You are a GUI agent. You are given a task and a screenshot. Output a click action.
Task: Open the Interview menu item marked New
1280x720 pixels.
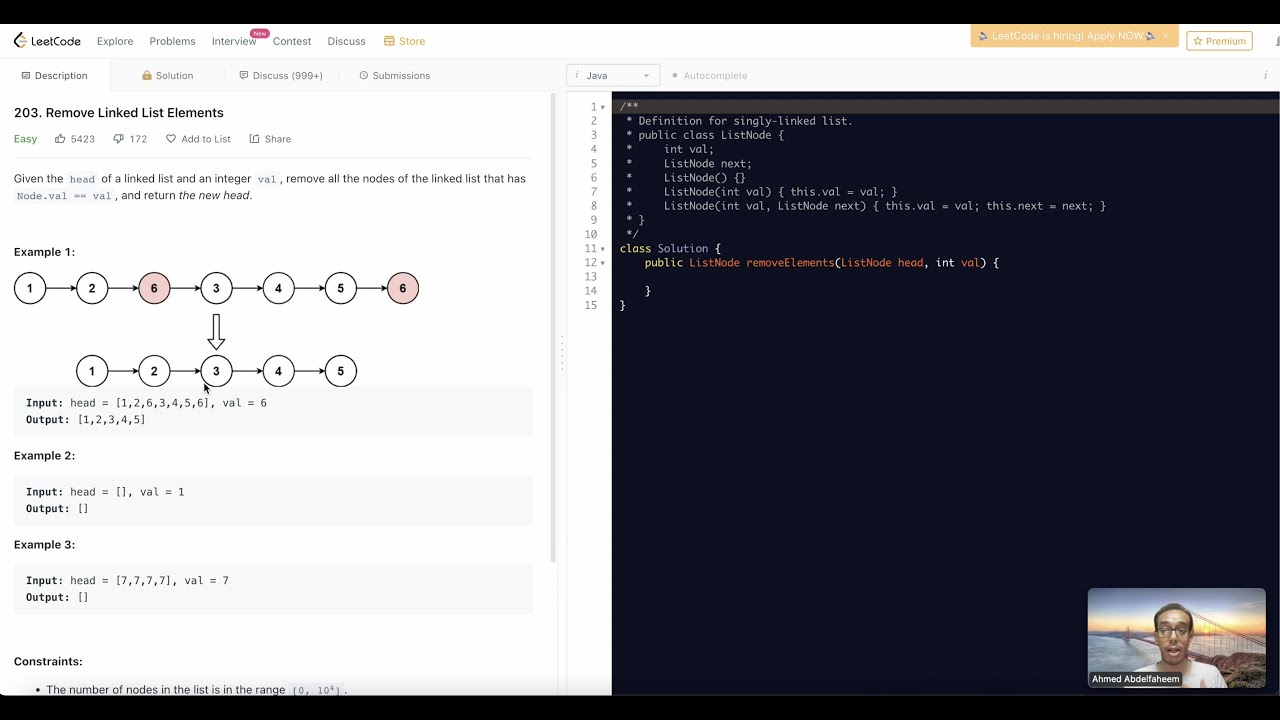click(234, 41)
